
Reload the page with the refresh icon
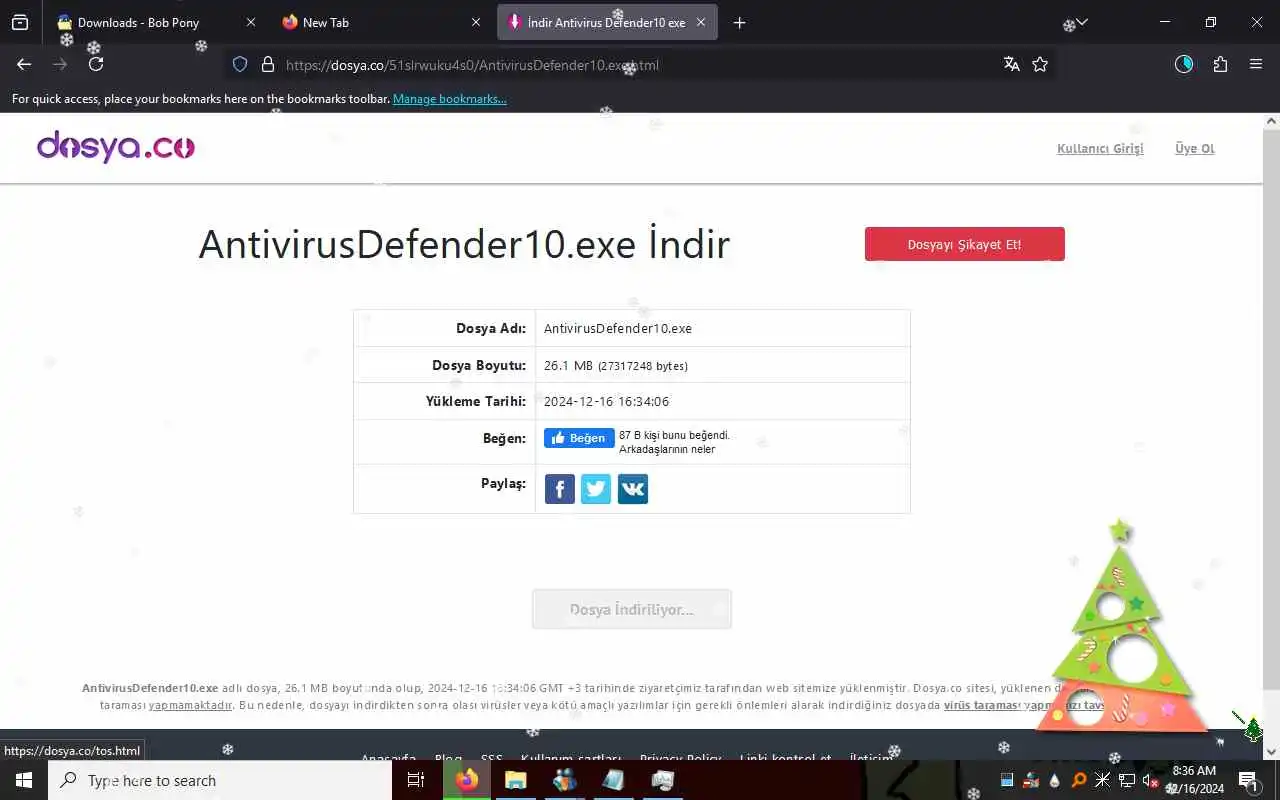96,64
